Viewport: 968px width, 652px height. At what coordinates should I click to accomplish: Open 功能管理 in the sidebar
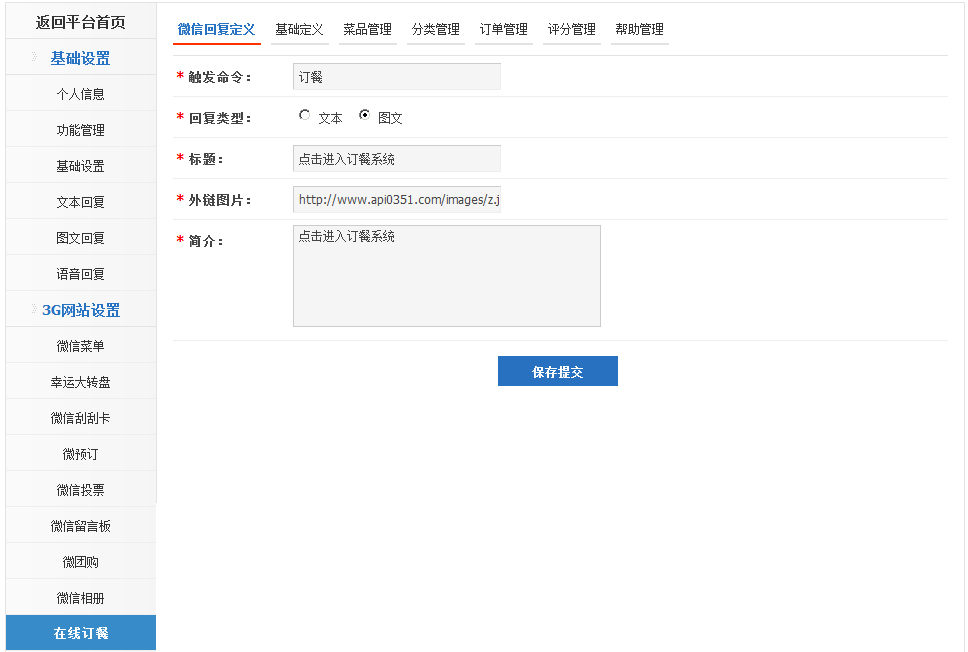(x=78, y=129)
